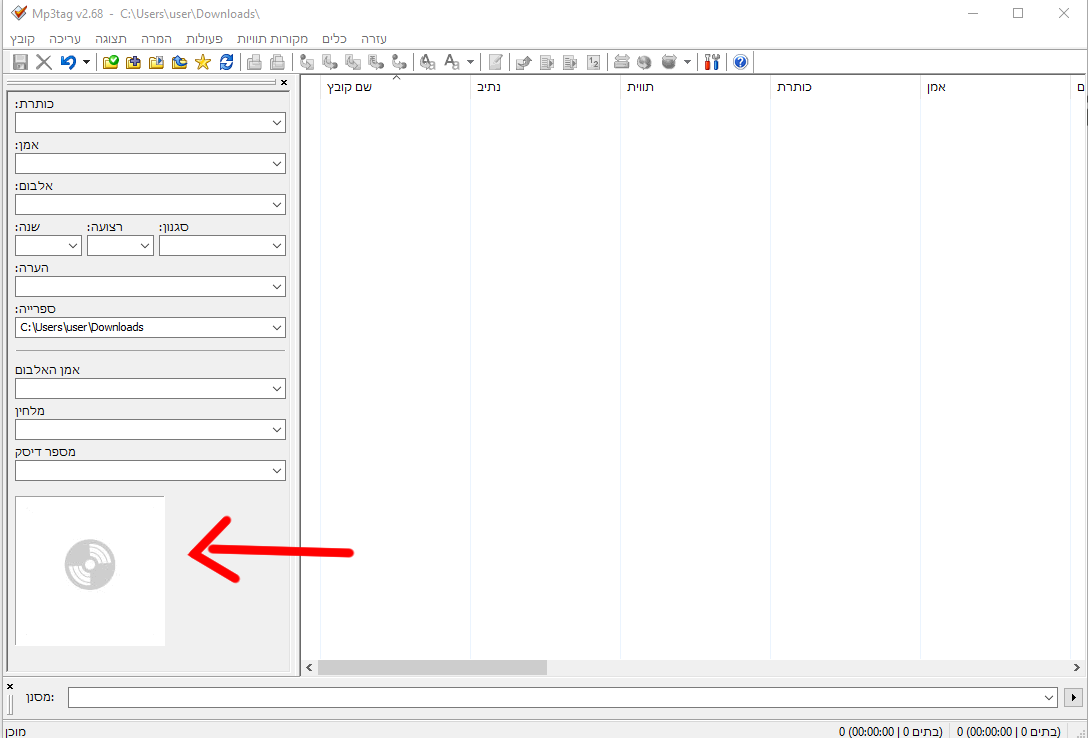Screen dimensions: 1088x738
Task: Expand the רצועה dropdown
Action: click(x=146, y=246)
